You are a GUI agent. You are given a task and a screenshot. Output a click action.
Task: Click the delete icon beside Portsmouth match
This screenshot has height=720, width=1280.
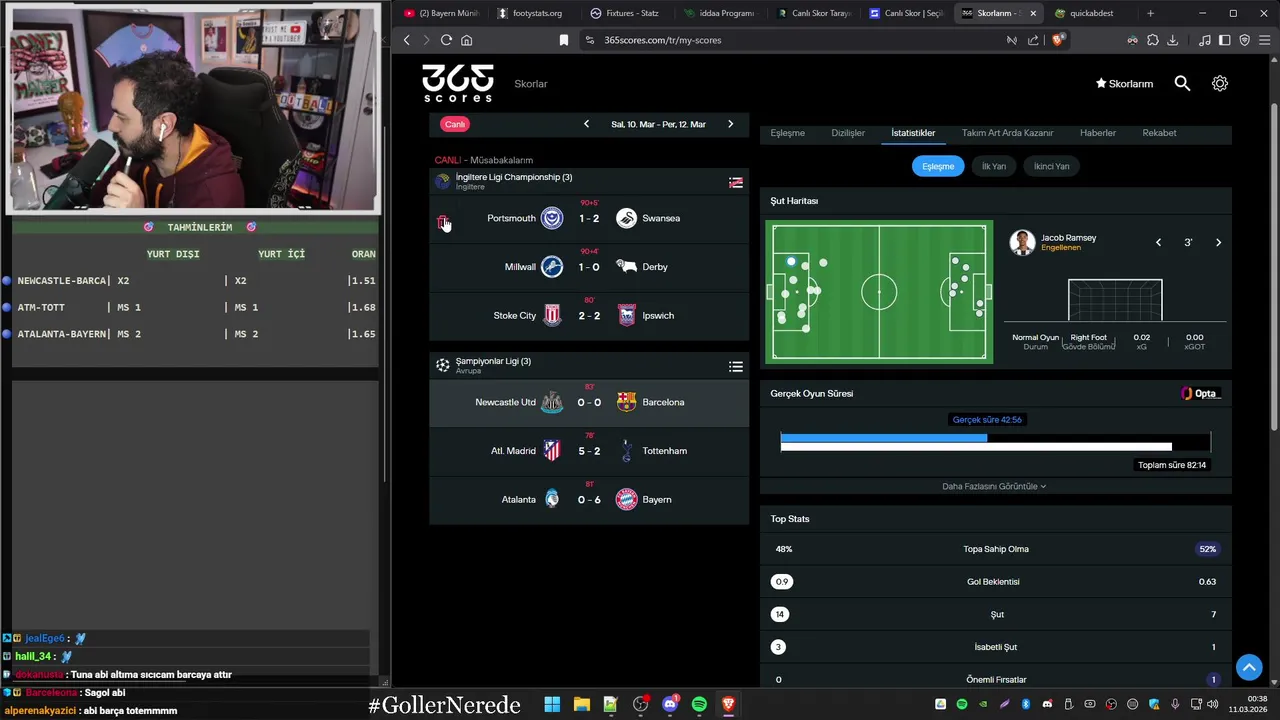[443, 222]
